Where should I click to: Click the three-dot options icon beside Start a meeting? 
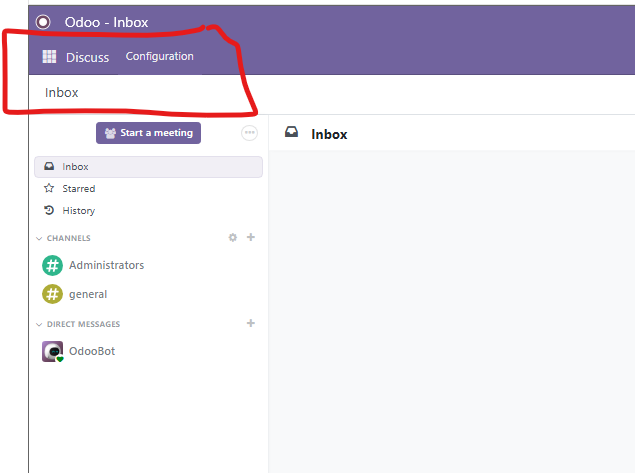click(x=250, y=133)
